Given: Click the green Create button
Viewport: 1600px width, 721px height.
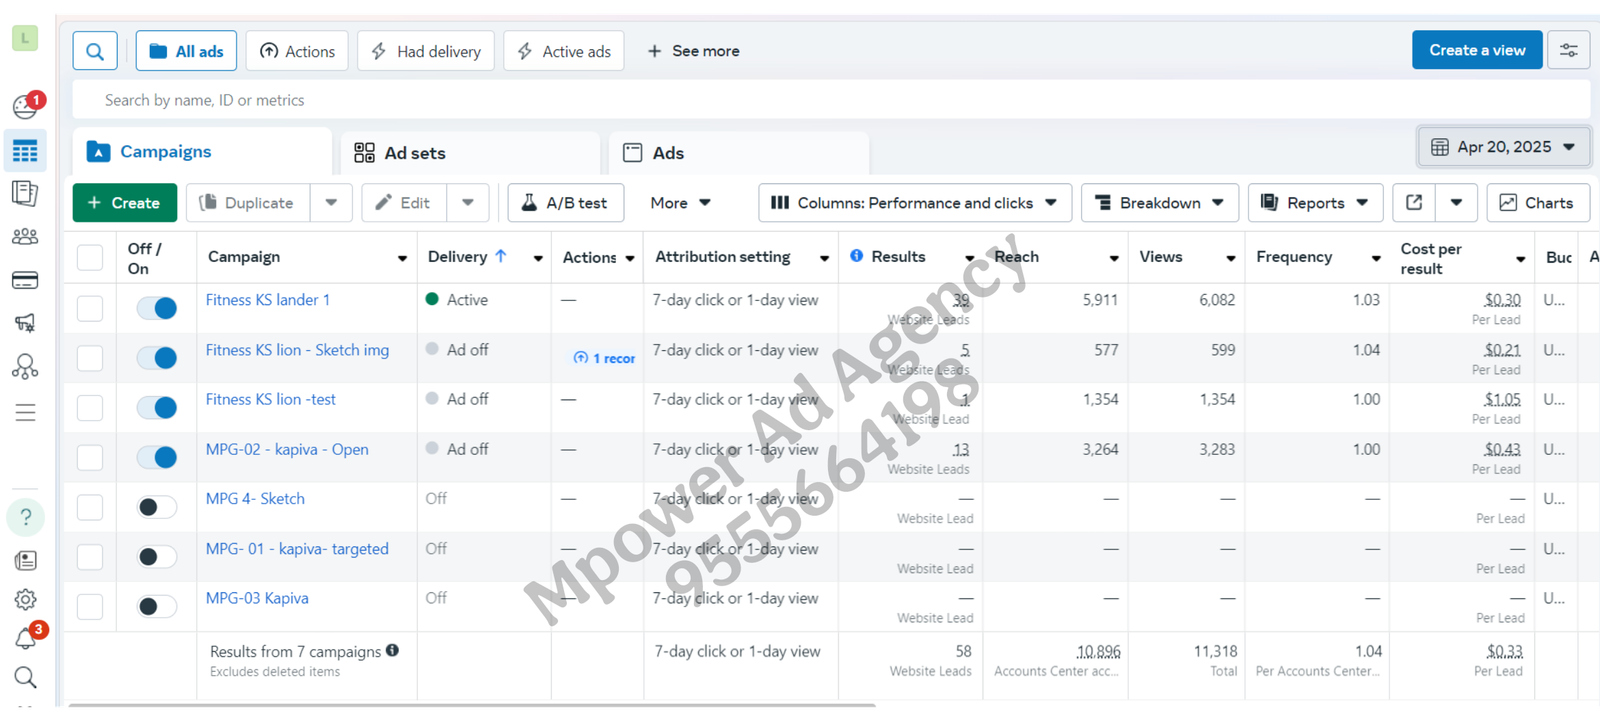Looking at the screenshot, I should (125, 203).
